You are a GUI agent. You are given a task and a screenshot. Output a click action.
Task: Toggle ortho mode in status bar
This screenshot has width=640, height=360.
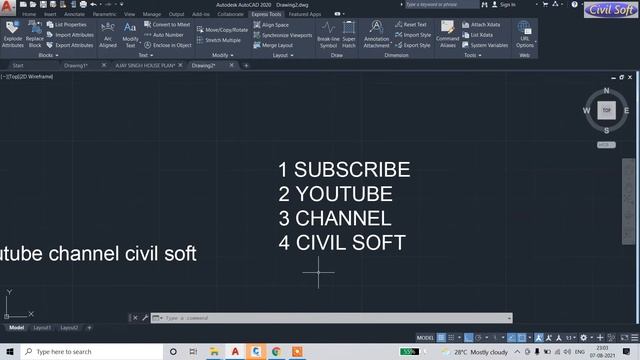pyautogui.click(x=469, y=338)
